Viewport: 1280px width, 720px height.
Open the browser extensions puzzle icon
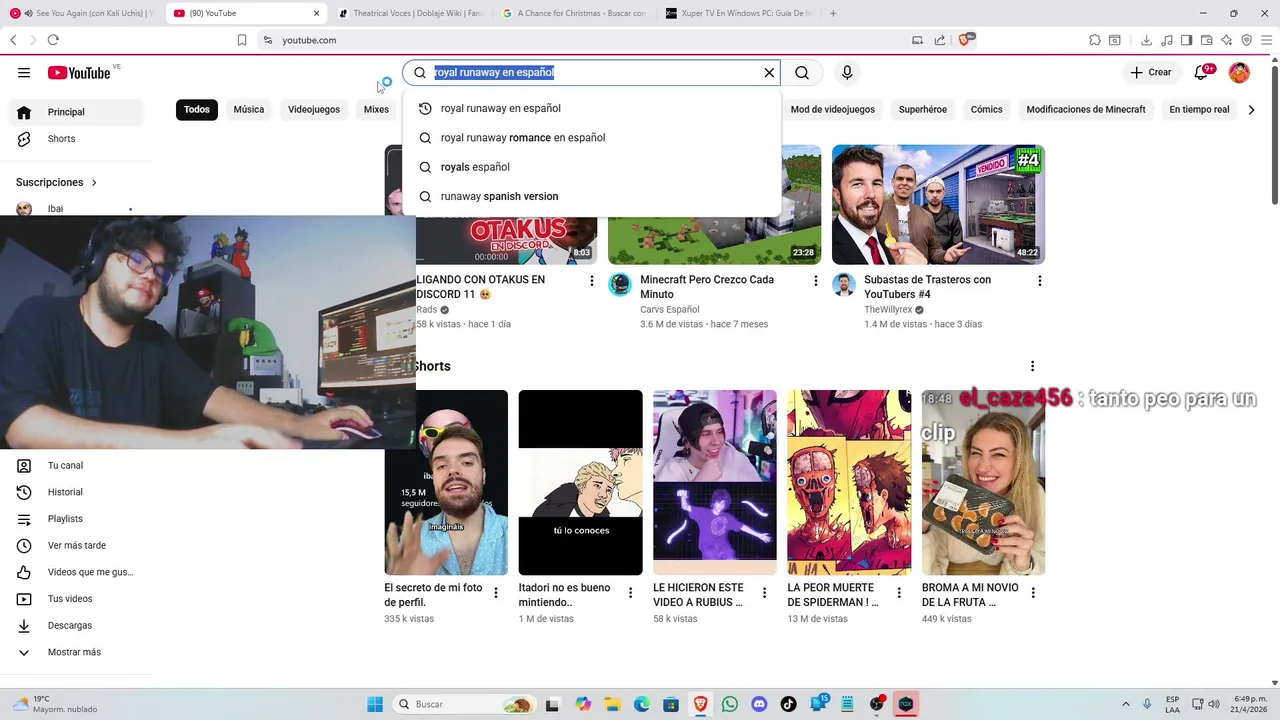1095,40
